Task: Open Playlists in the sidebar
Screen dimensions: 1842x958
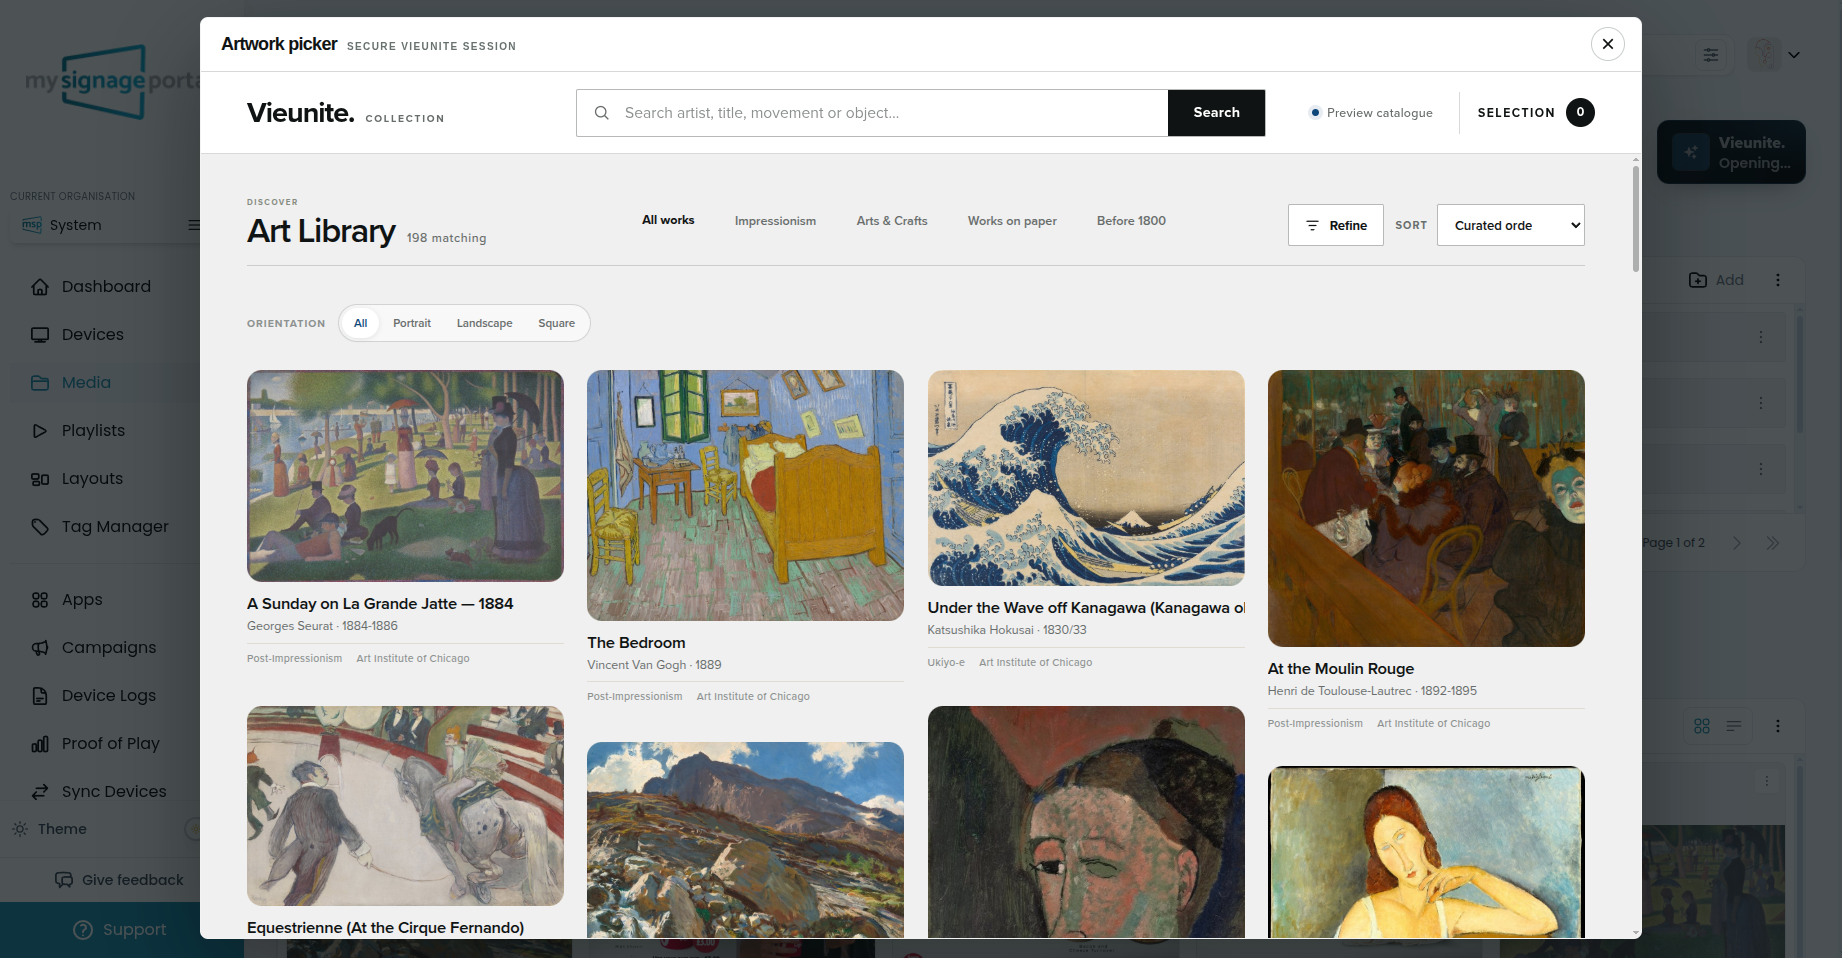Action: 93,431
